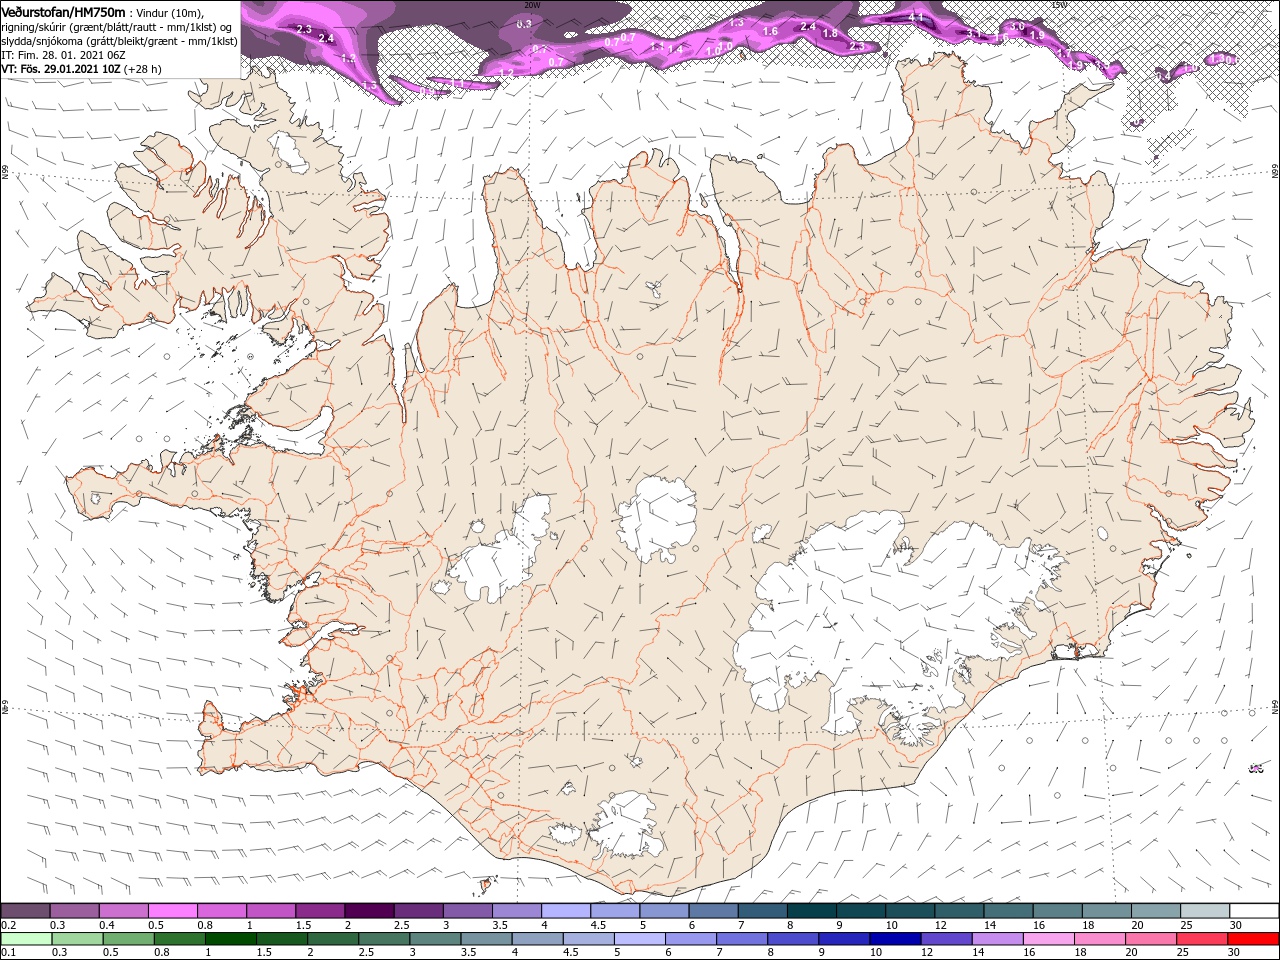Click the '20W' longitude label at top
Viewport: 1280px width, 960px height.
pyautogui.click(x=532, y=5)
